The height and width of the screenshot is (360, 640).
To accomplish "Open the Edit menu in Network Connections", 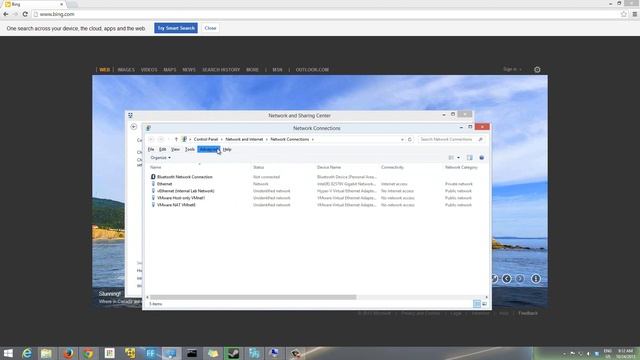I will click(162, 149).
